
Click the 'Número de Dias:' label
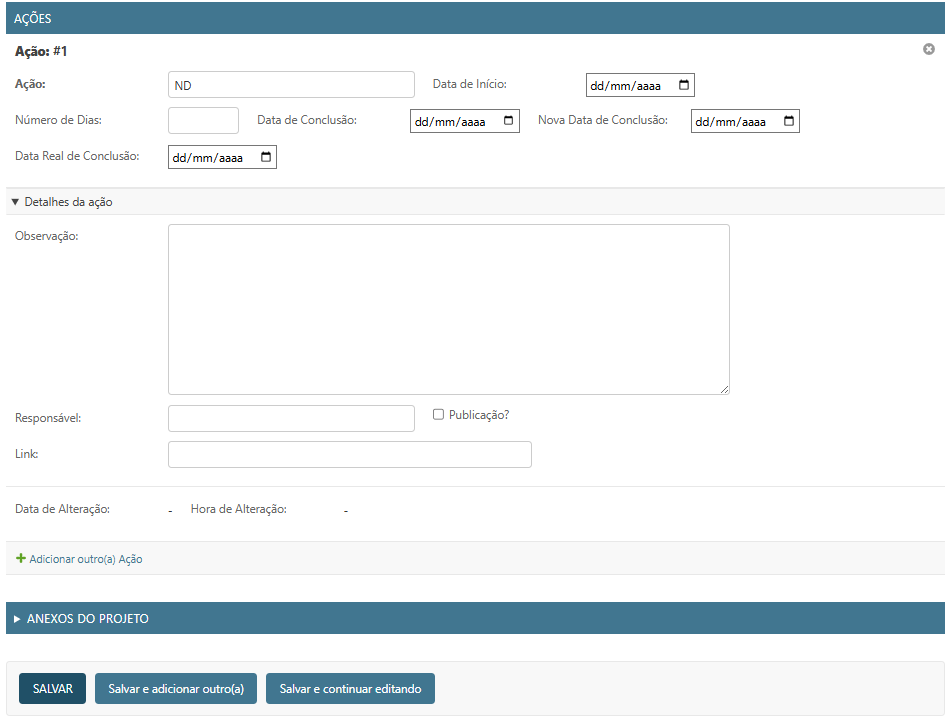click(58, 120)
